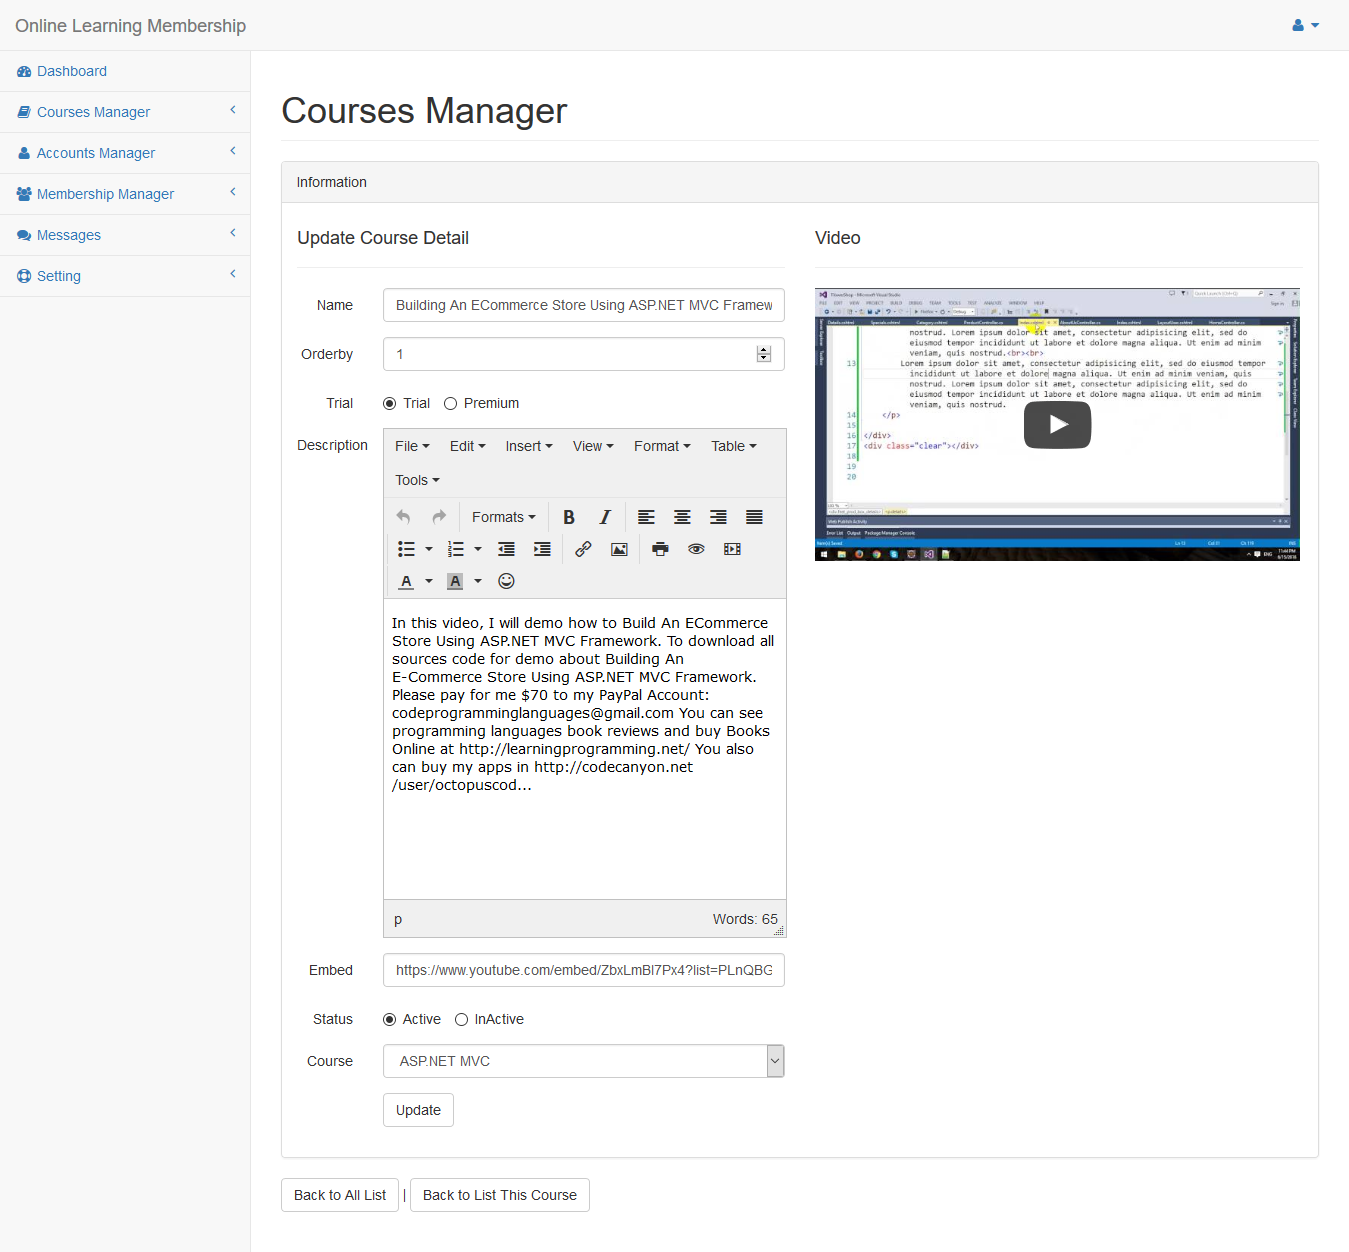This screenshot has height=1252, width=1349.
Task: Toggle bold formatting in the editor
Action: pos(569,517)
